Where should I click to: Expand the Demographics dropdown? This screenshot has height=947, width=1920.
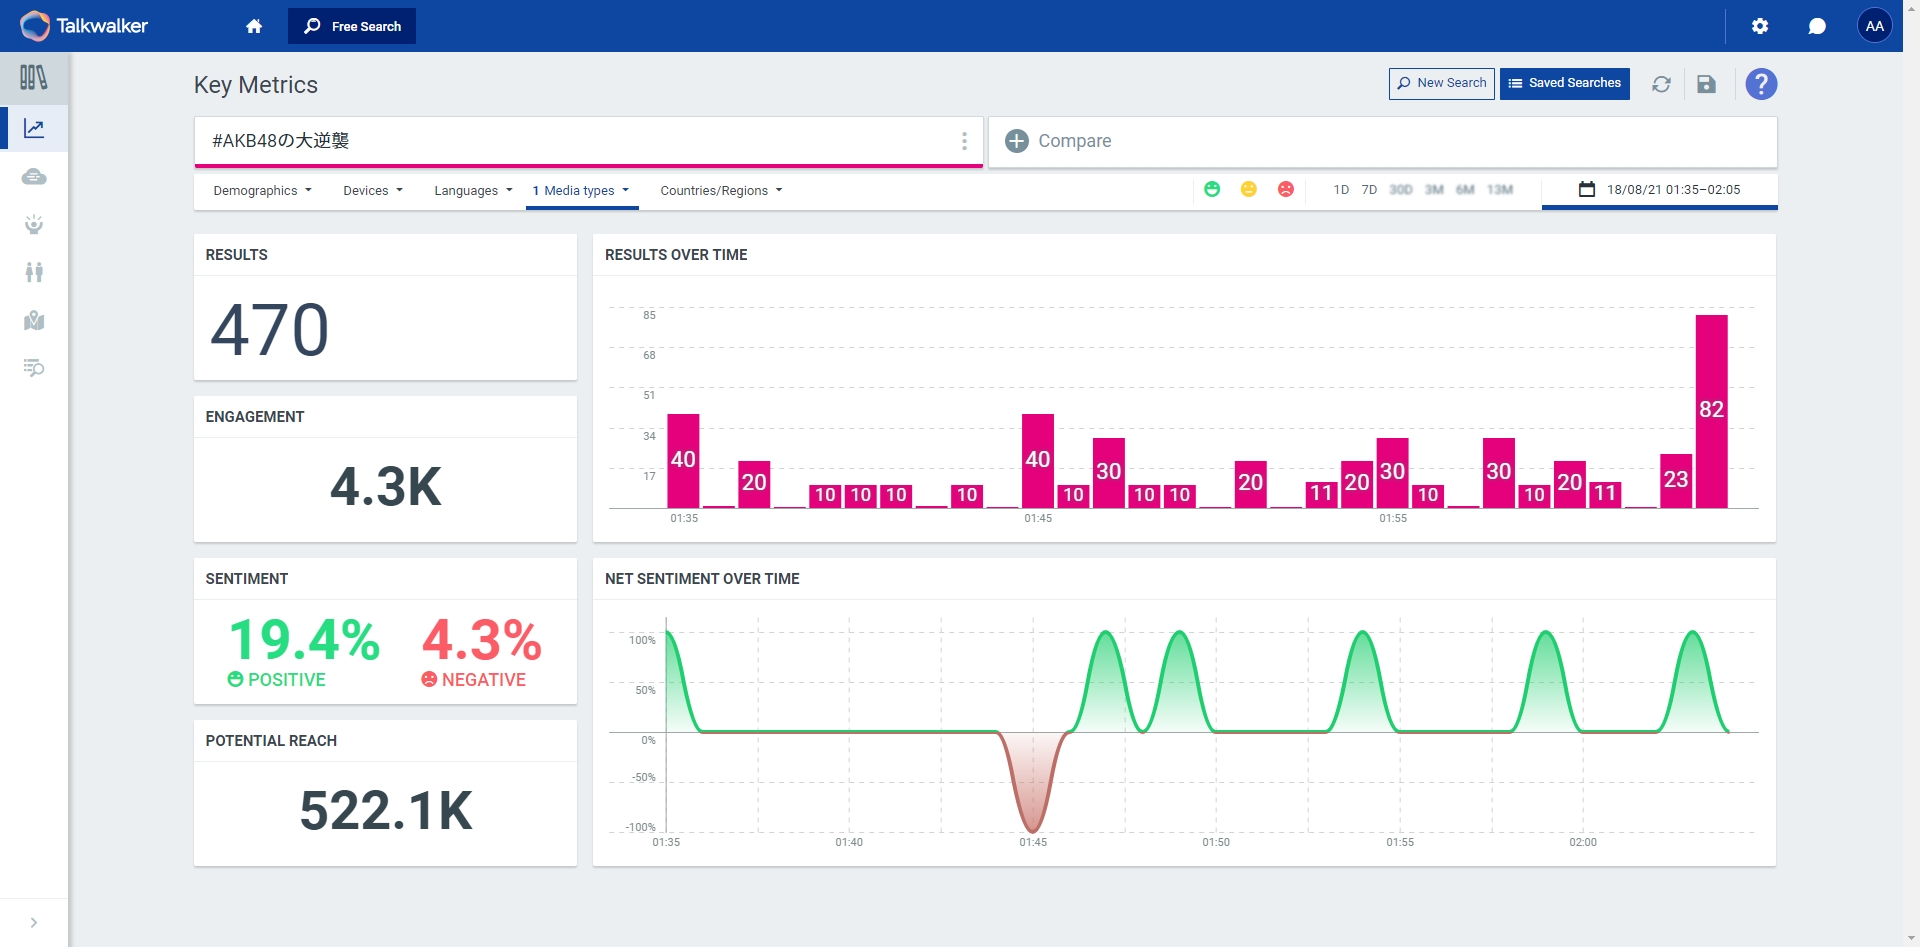[x=262, y=190]
